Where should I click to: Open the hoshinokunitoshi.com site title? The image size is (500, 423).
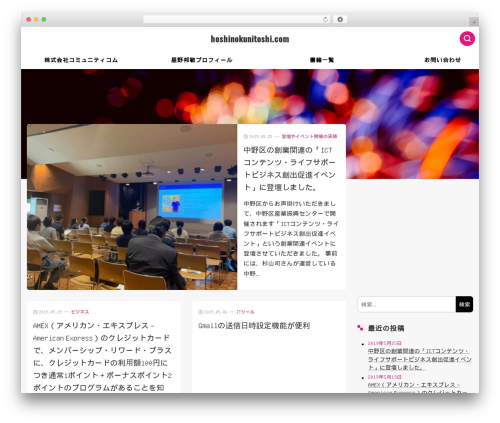250,39
